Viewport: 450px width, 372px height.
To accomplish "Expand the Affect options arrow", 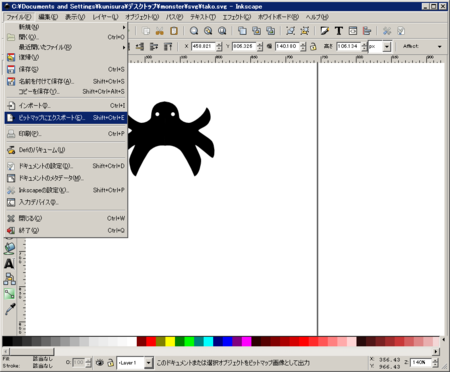I will click(x=440, y=46).
